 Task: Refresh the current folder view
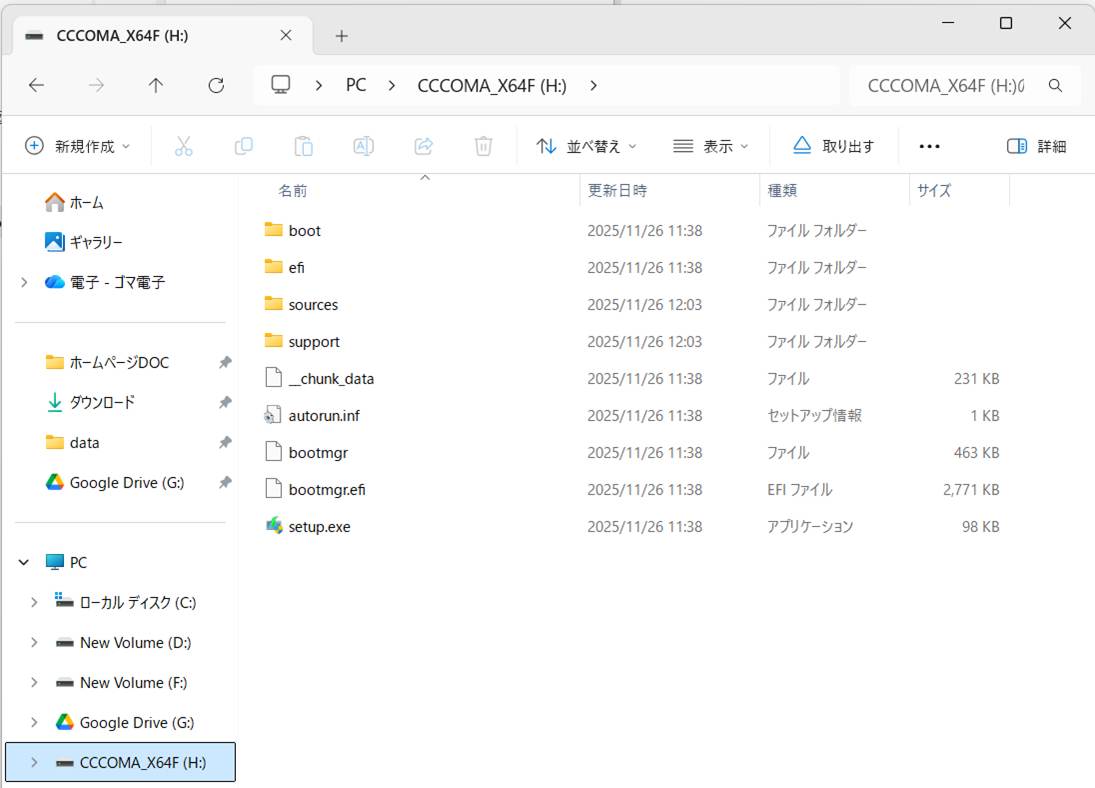click(x=216, y=86)
